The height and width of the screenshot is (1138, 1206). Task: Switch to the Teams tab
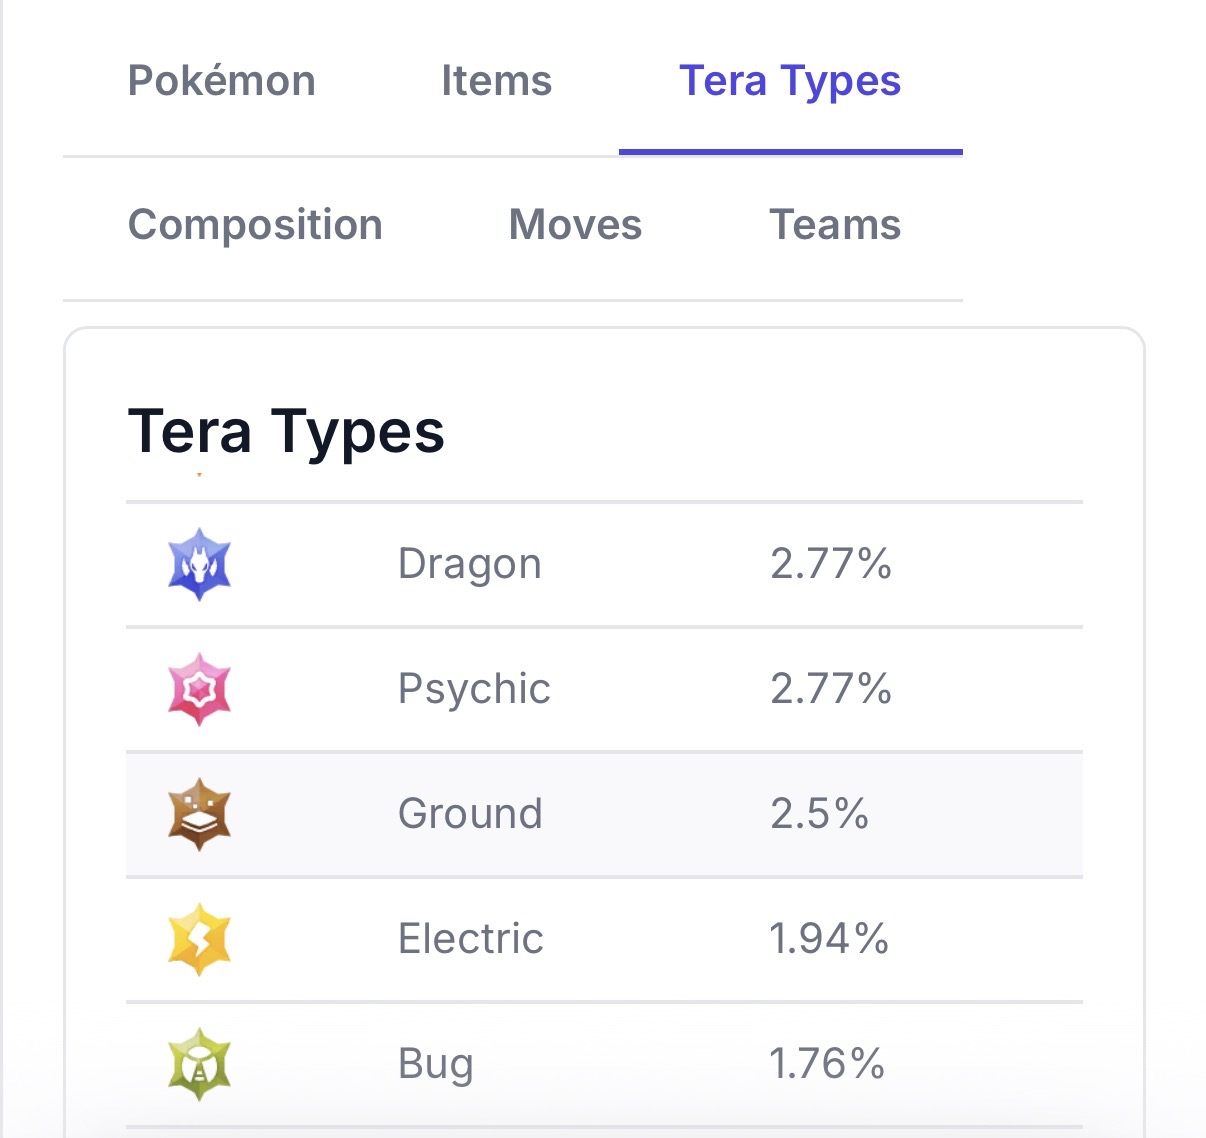835,225
